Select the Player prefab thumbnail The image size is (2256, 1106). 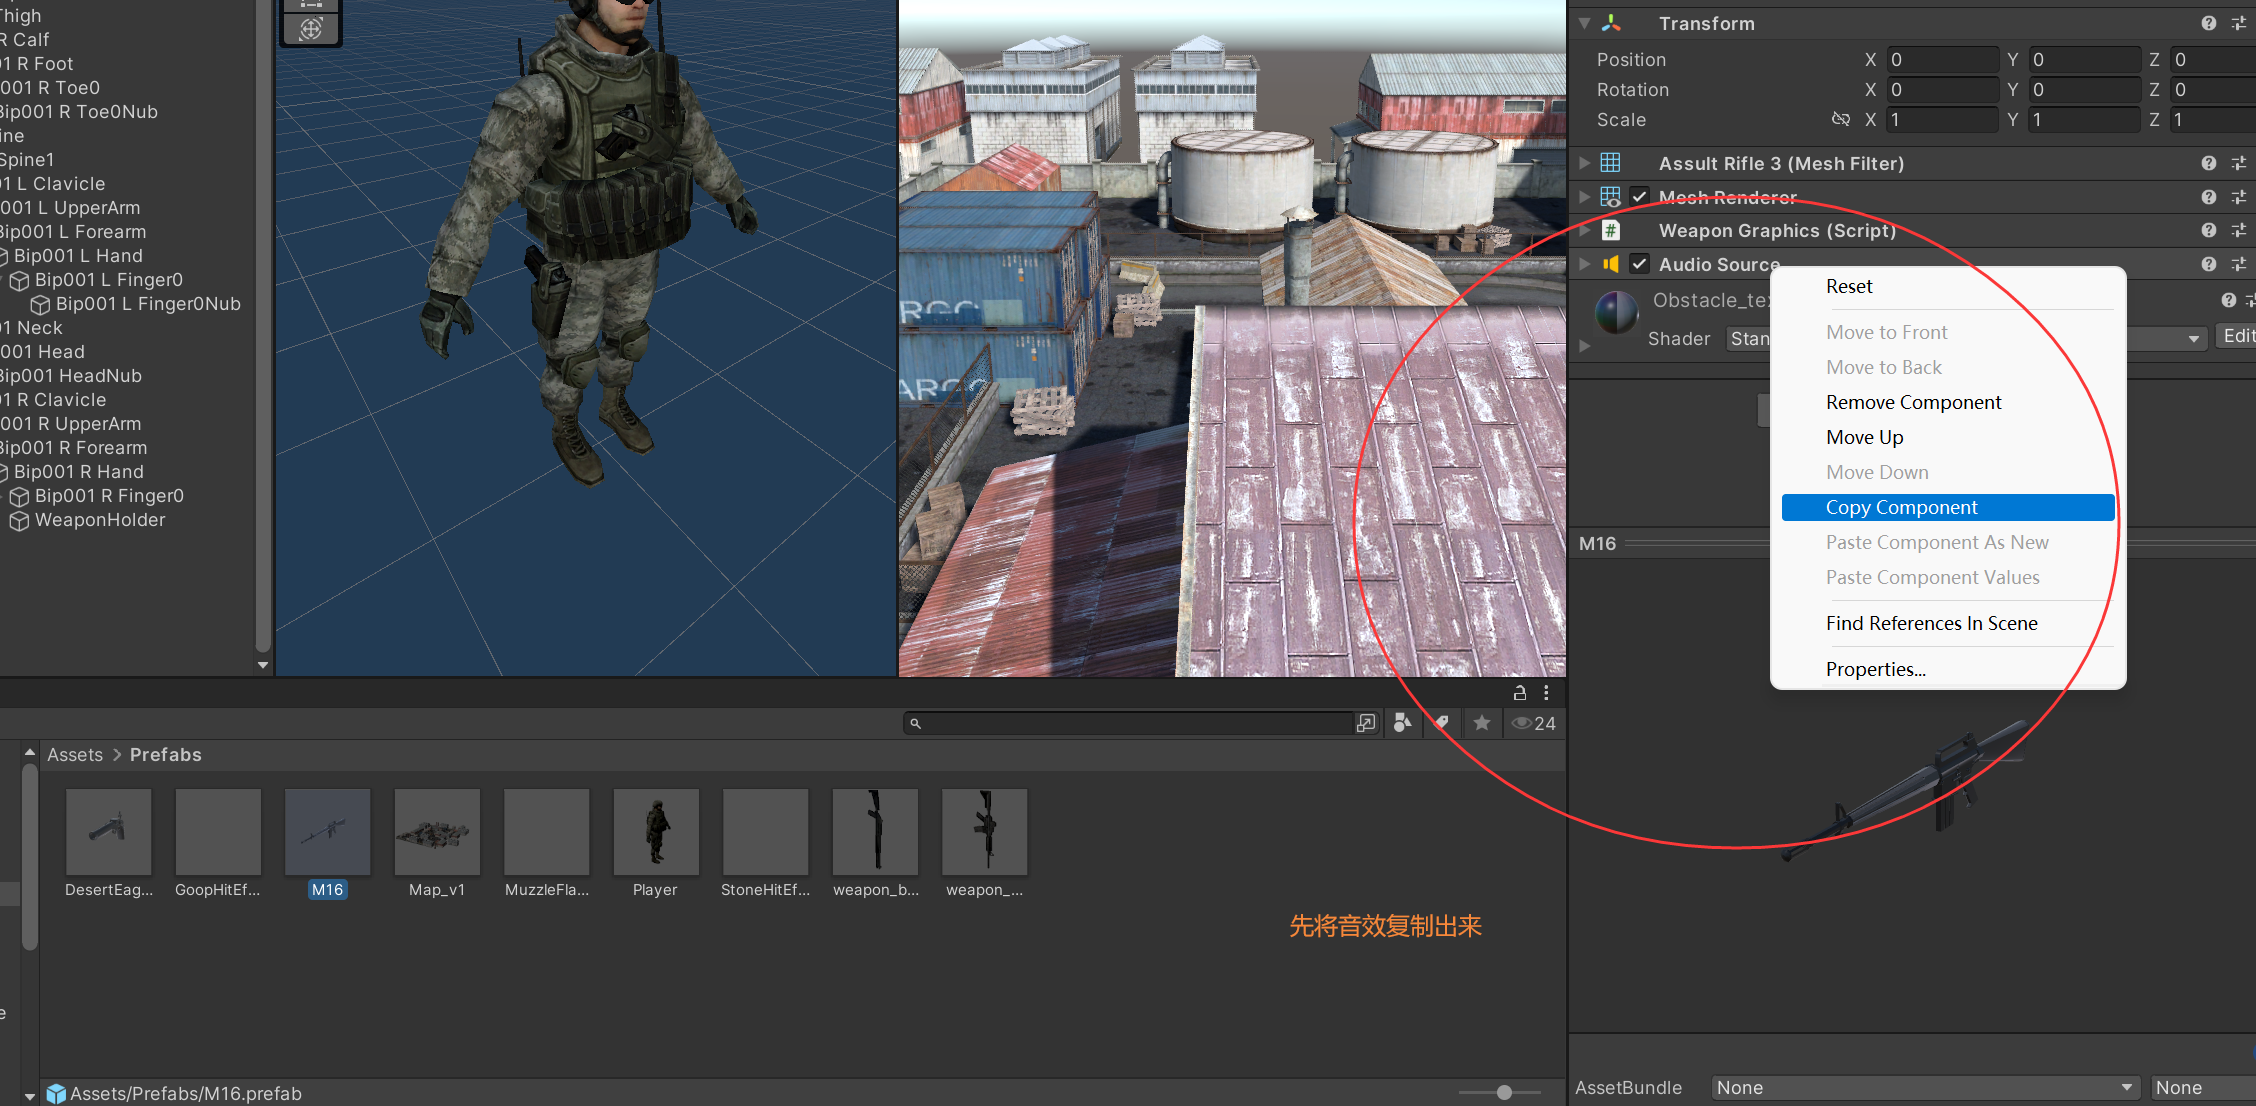[x=656, y=832]
